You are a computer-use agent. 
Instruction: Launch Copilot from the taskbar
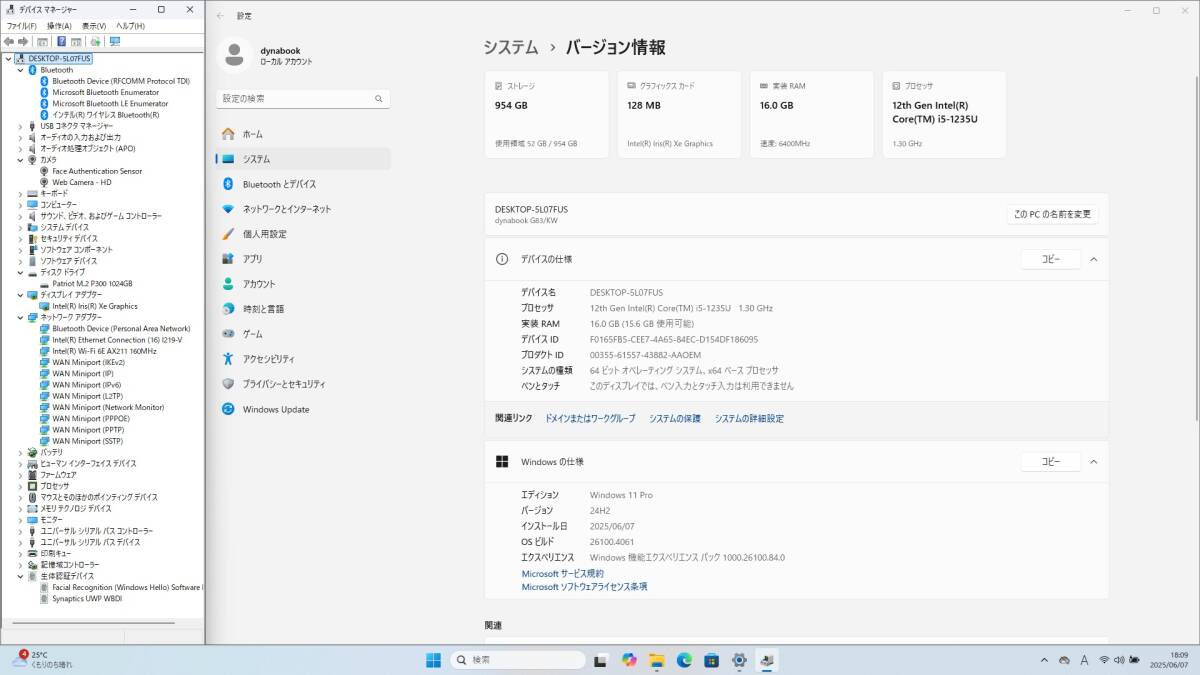click(x=629, y=660)
